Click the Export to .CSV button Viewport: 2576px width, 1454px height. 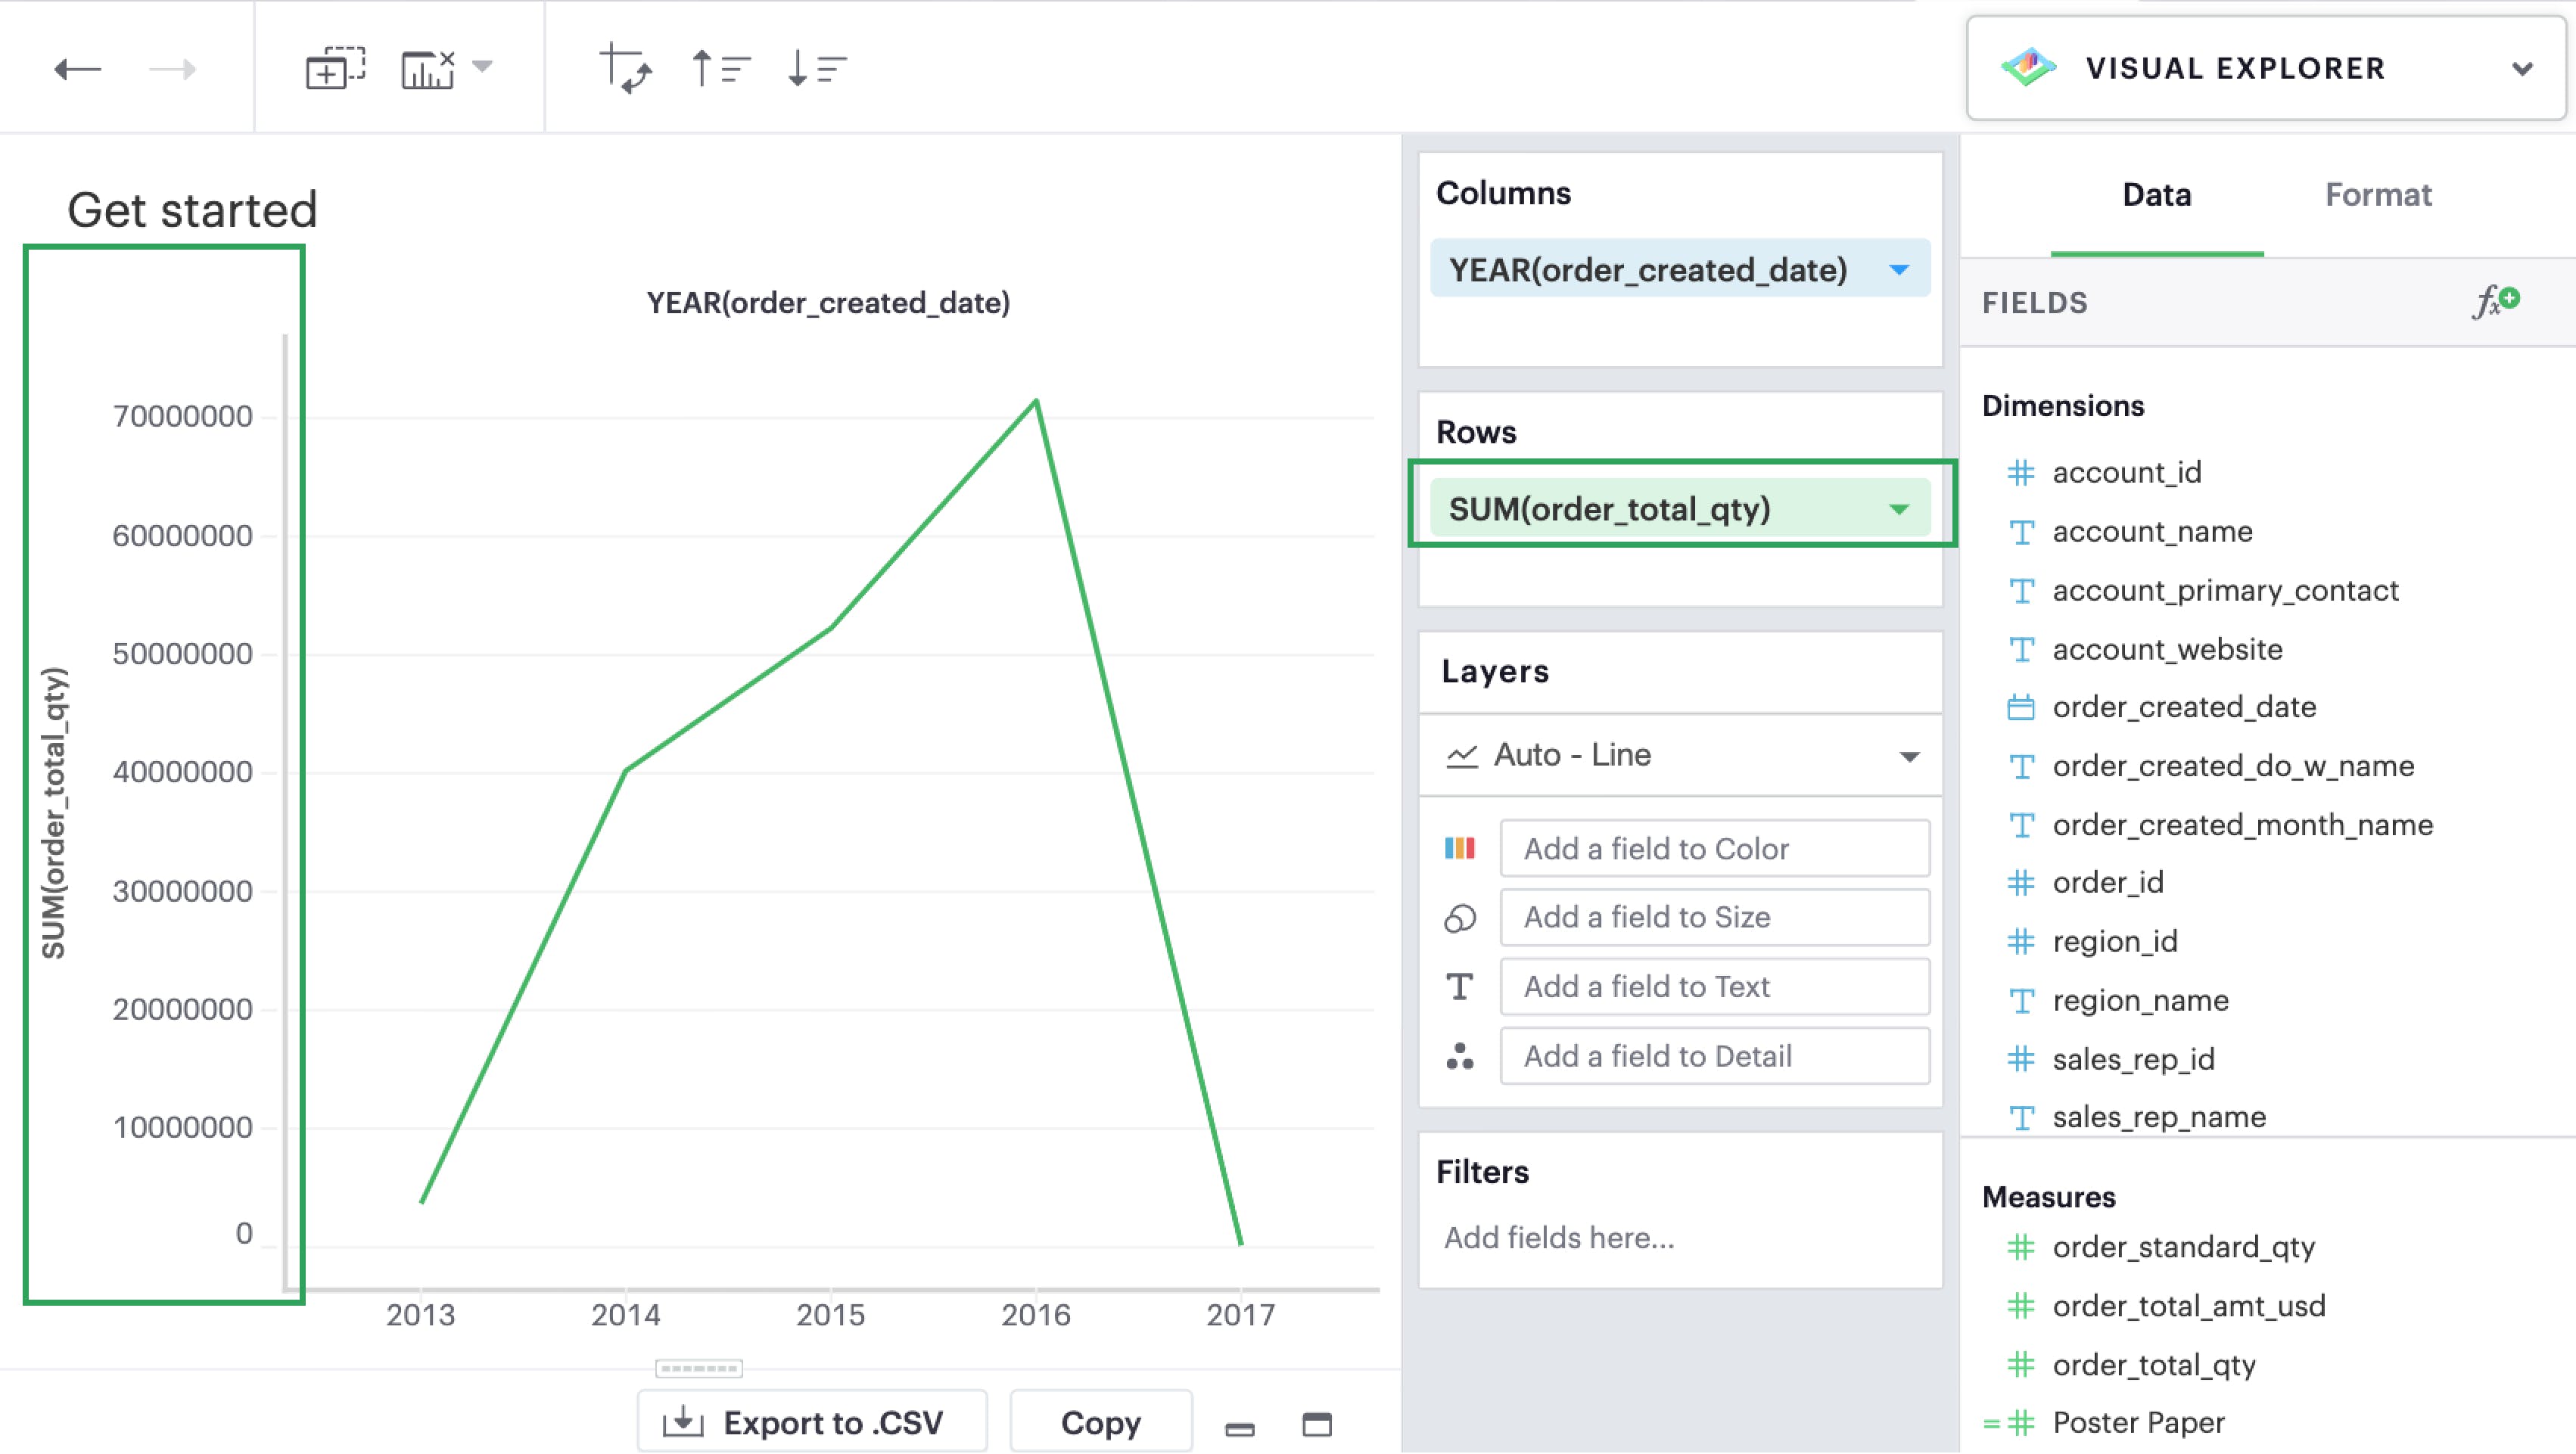point(812,1421)
